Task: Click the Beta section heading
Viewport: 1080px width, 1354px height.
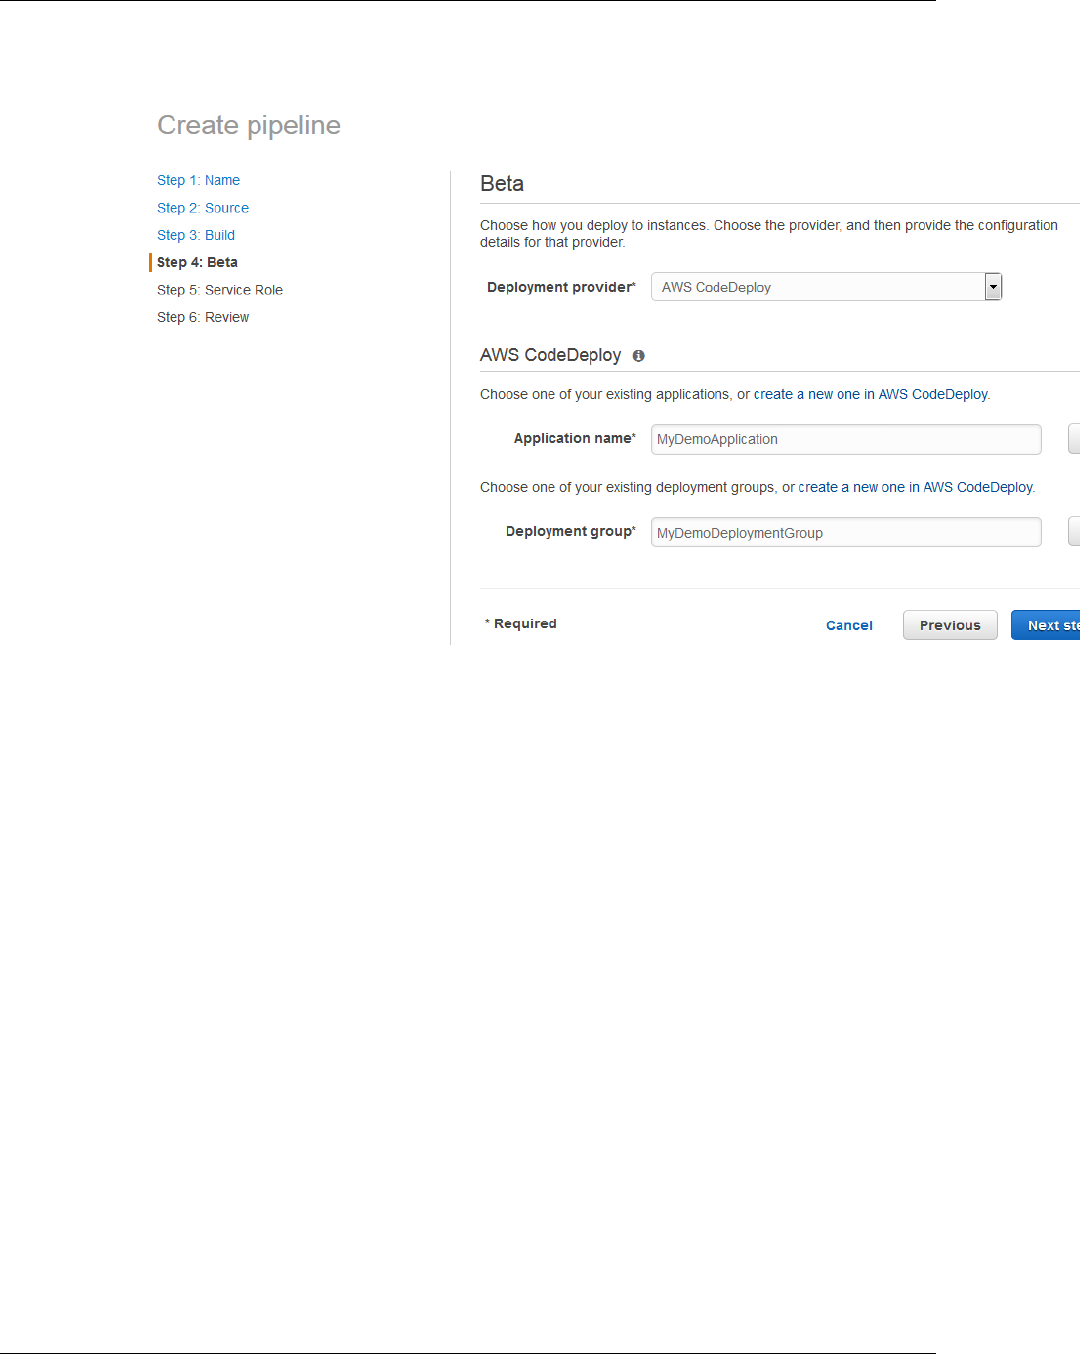Action: (x=502, y=184)
